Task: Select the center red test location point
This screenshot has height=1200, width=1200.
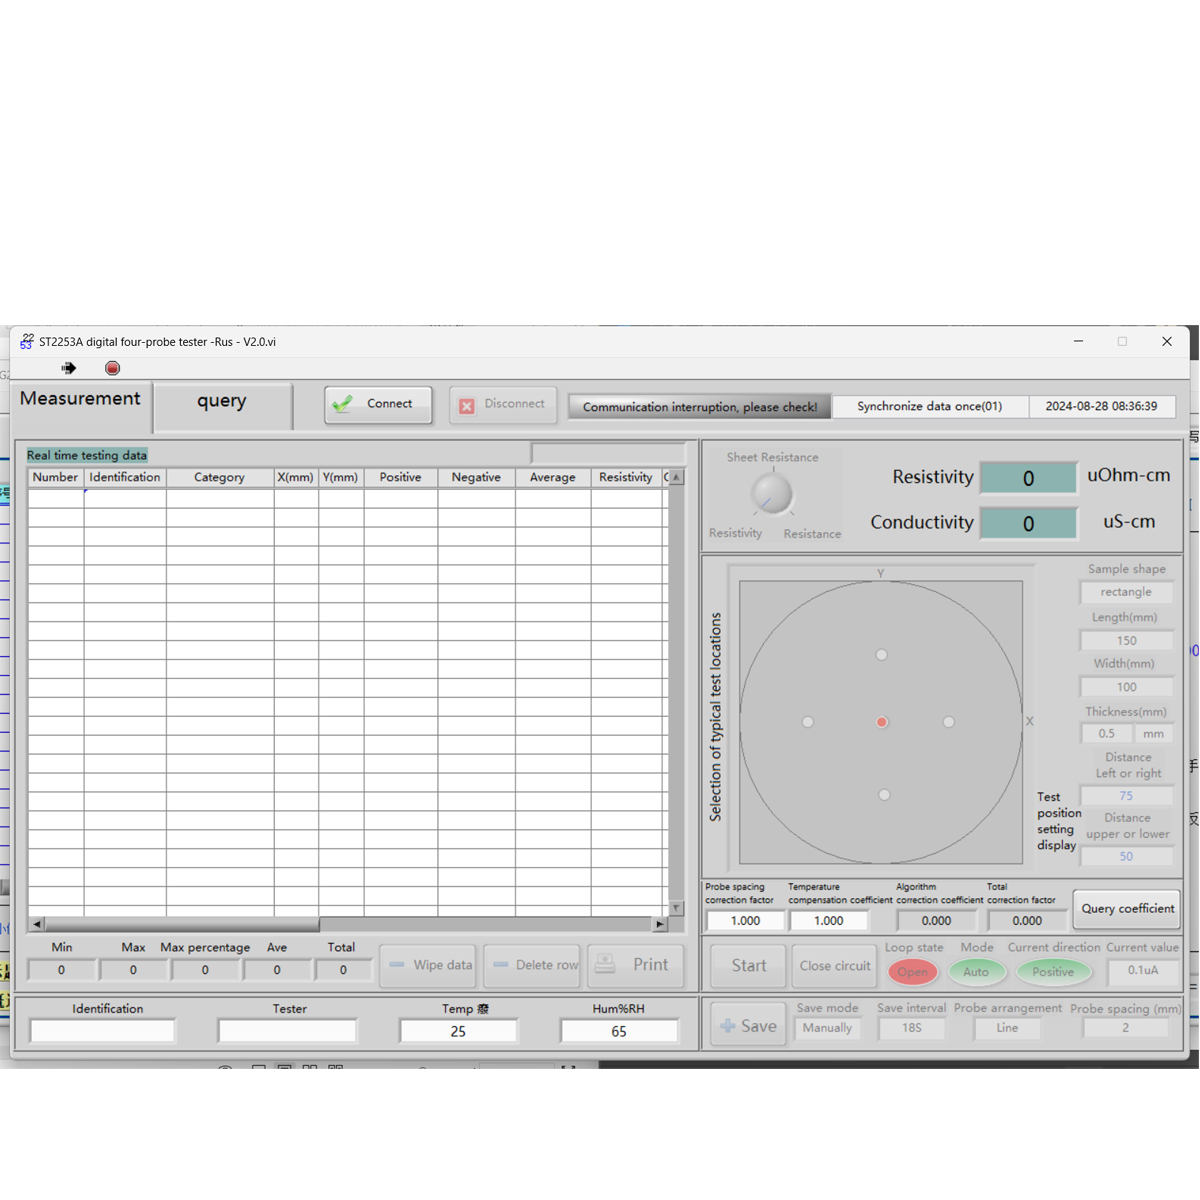Action: point(882,722)
